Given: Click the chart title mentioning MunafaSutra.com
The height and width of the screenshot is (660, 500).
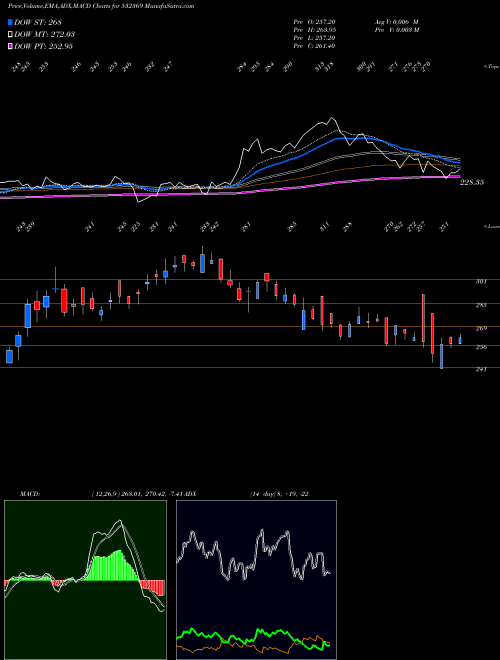Looking at the screenshot, I should pos(101,7).
